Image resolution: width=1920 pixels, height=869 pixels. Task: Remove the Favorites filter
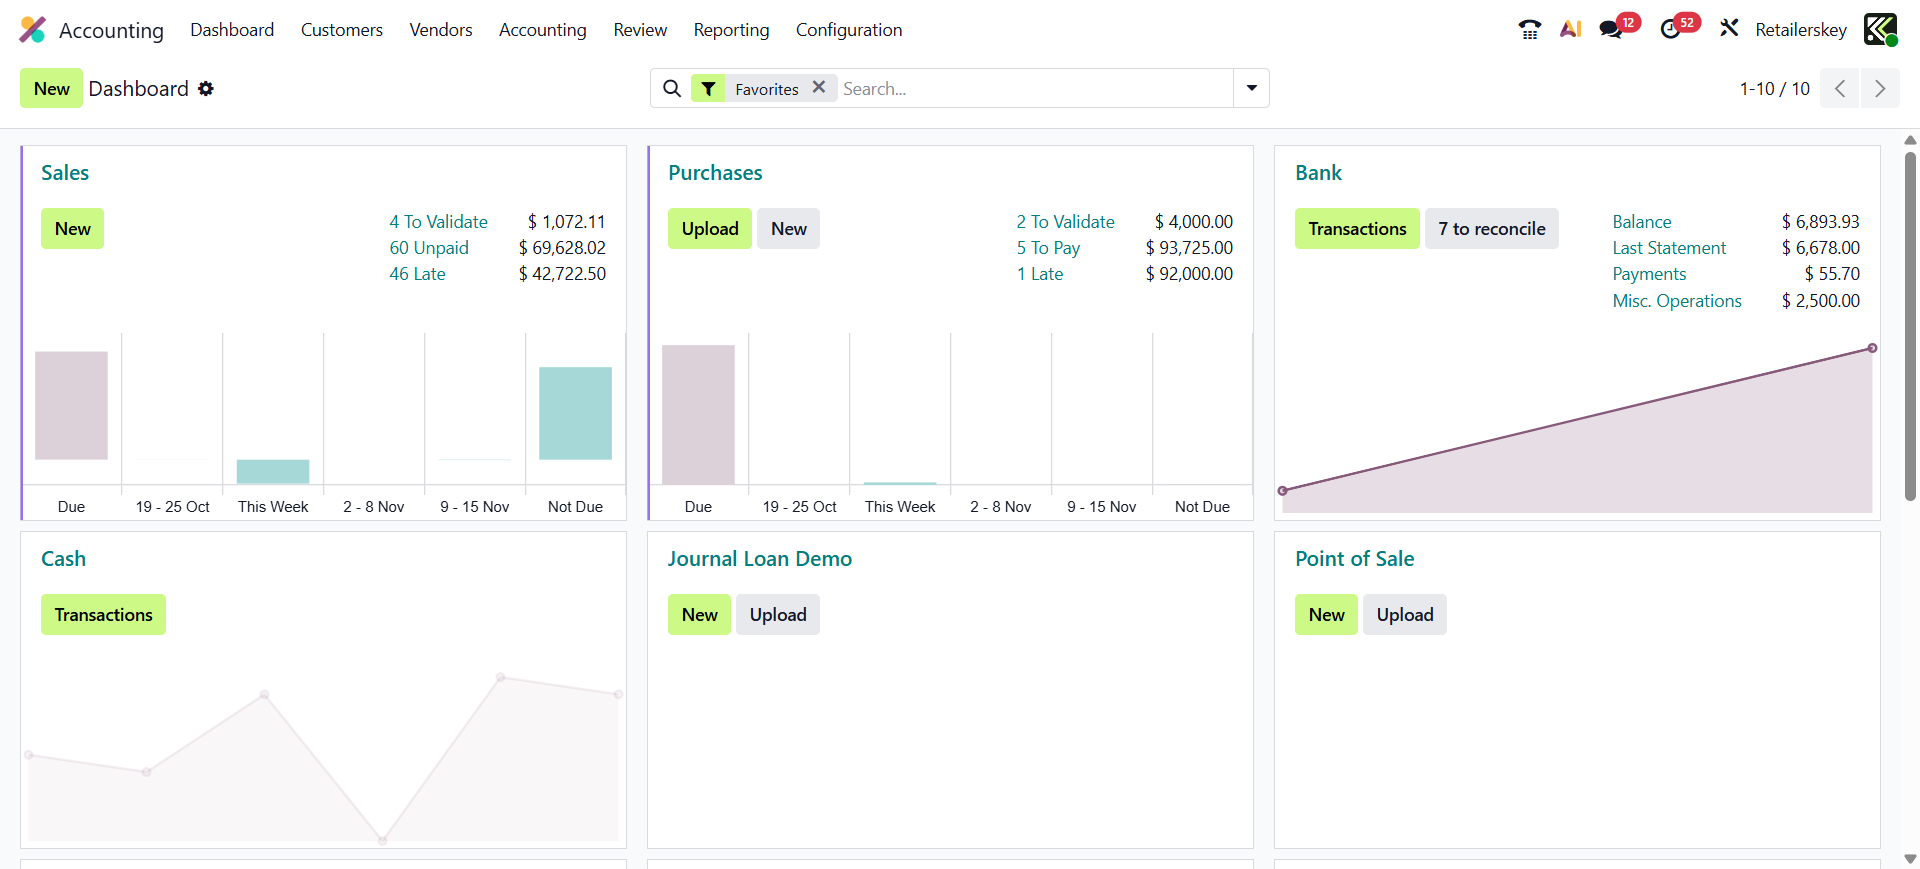click(x=819, y=88)
